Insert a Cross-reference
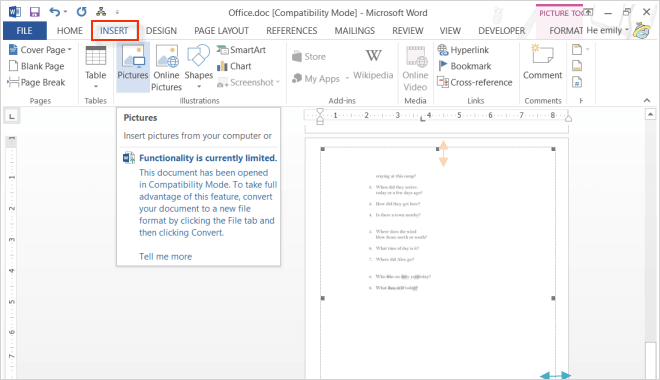Screen dimensions: 660x380 [x=475, y=82]
